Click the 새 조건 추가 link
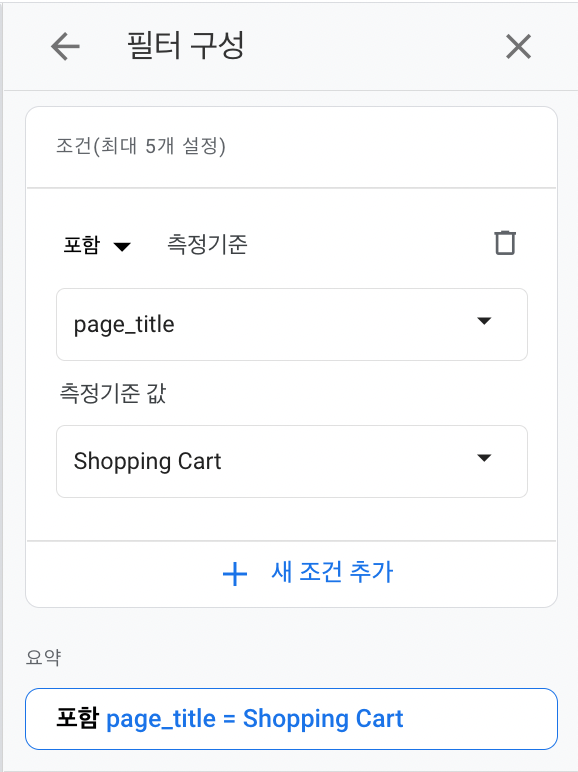 tap(332, 572)
